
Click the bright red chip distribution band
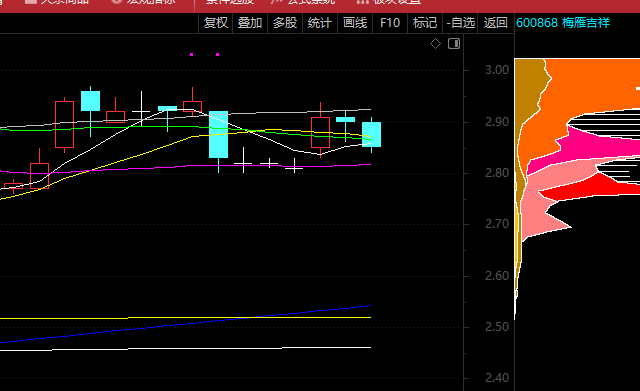588,189
